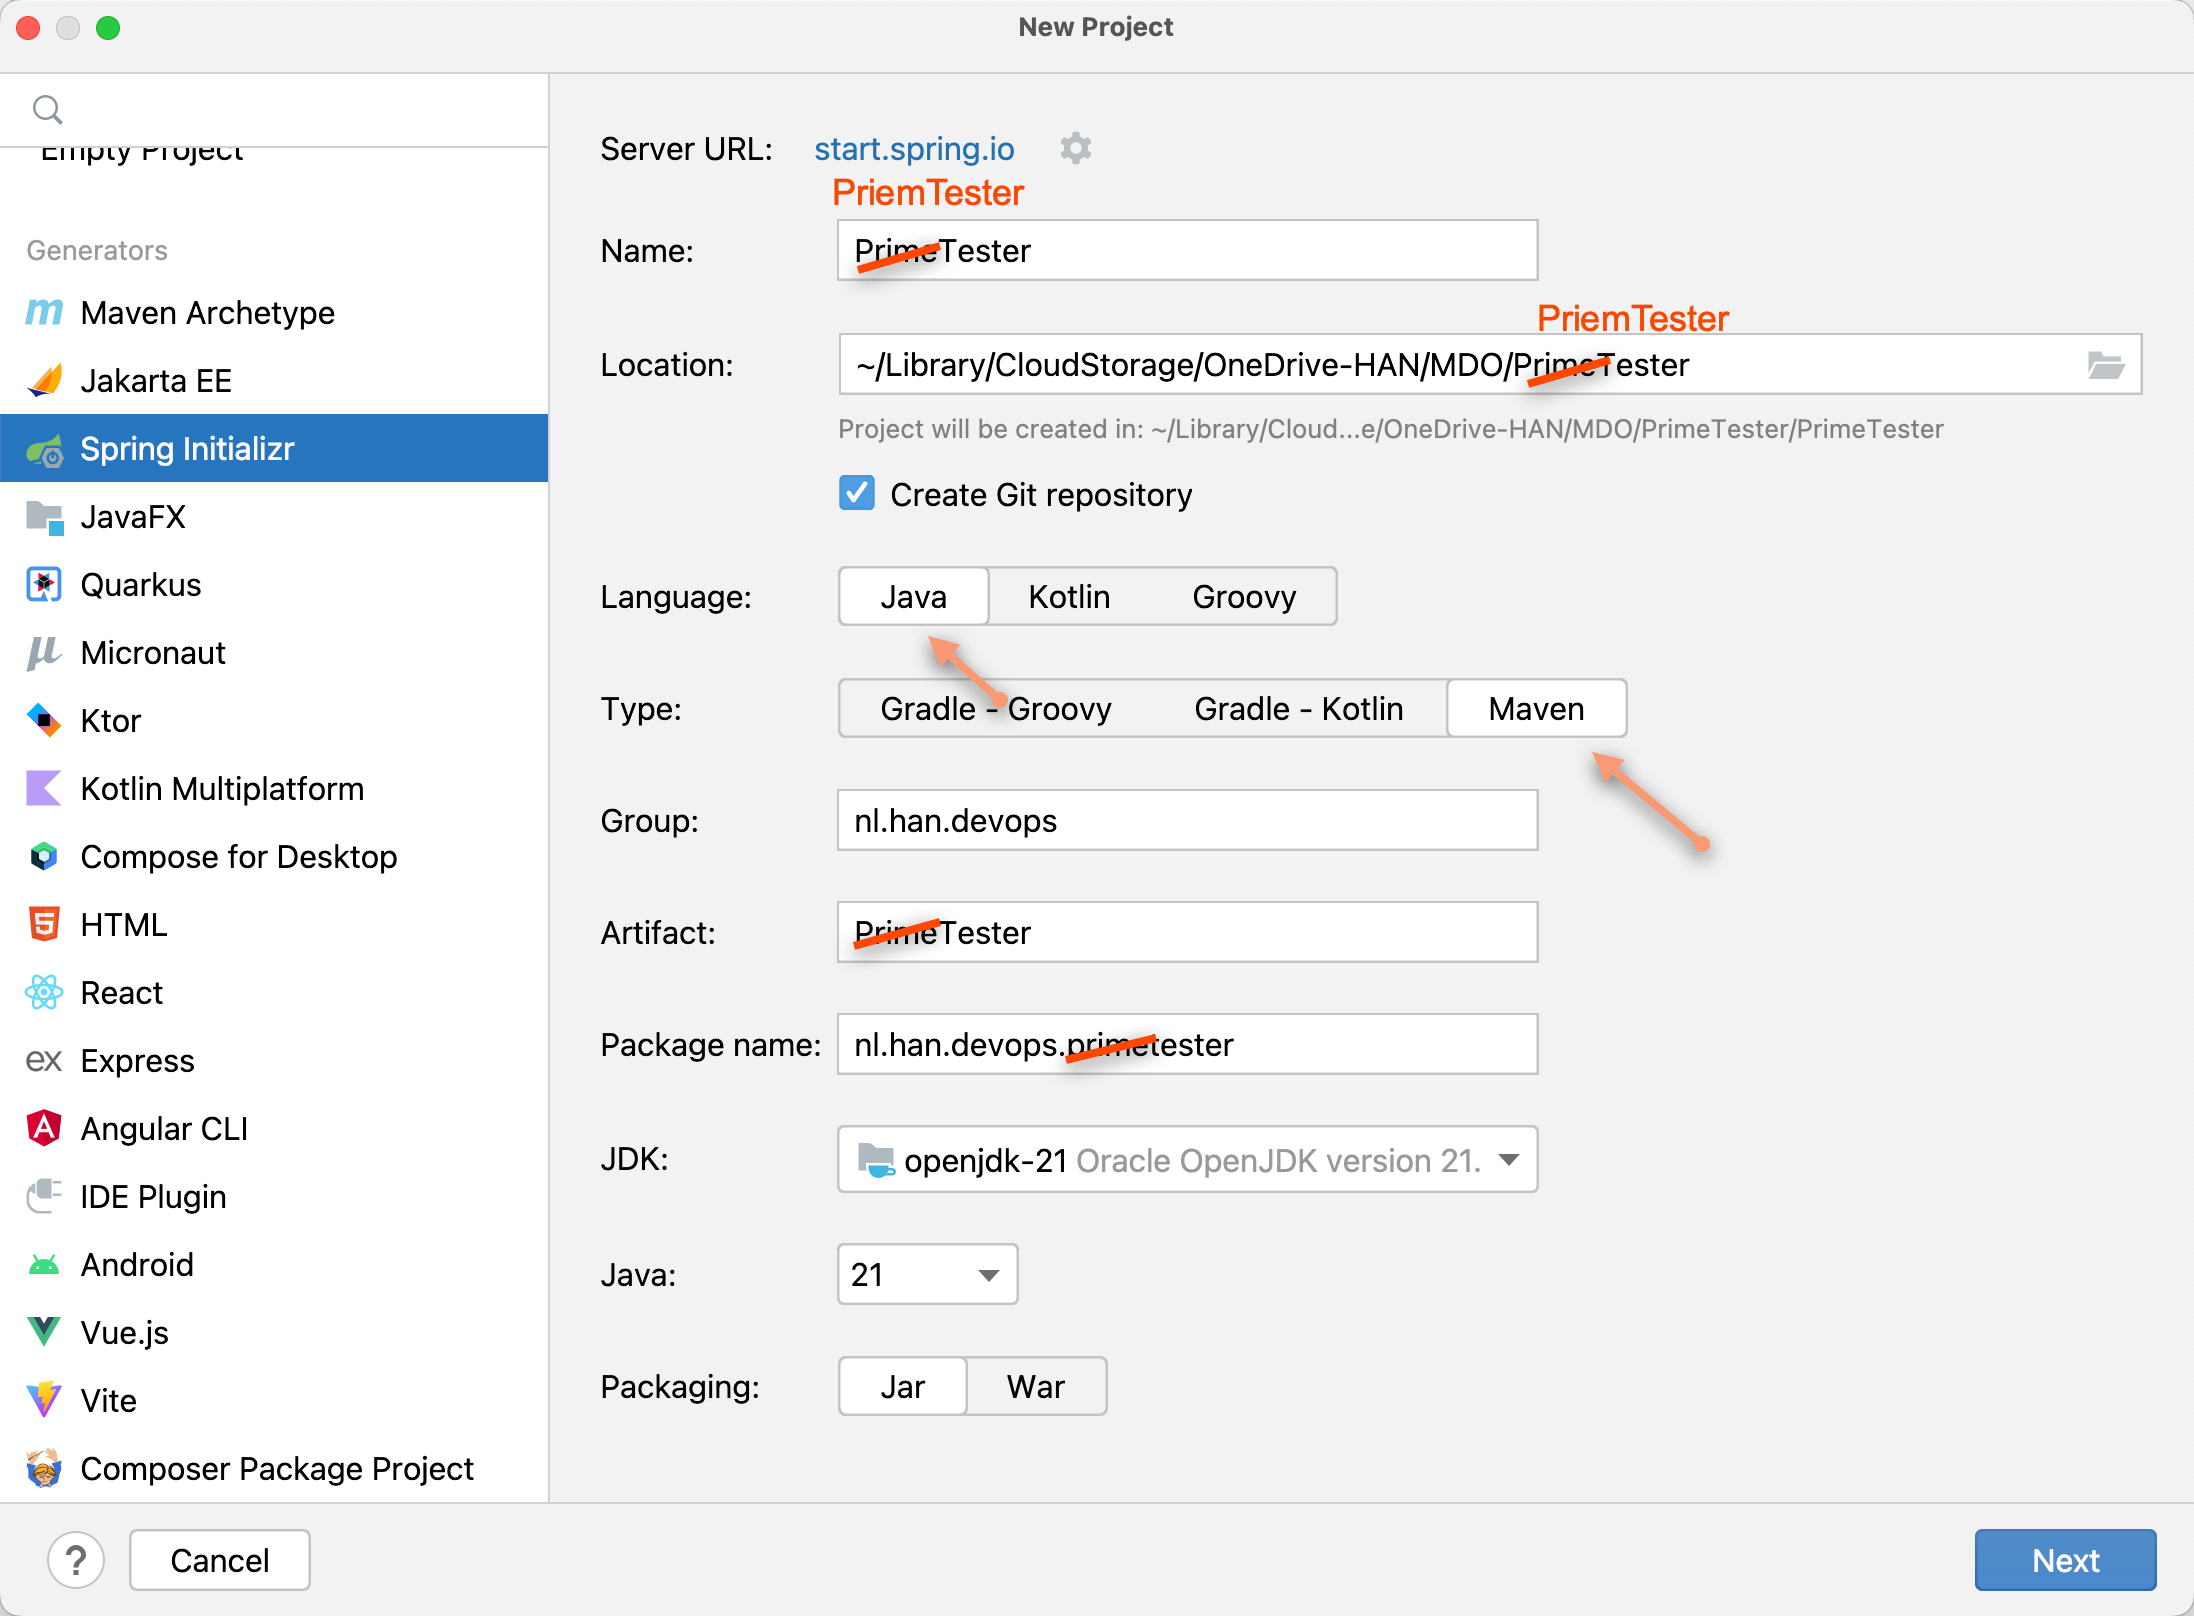Click the Micronaut mu icon
The height and width of the screenshot is (1616, 2194).
[x=44, y=653]
